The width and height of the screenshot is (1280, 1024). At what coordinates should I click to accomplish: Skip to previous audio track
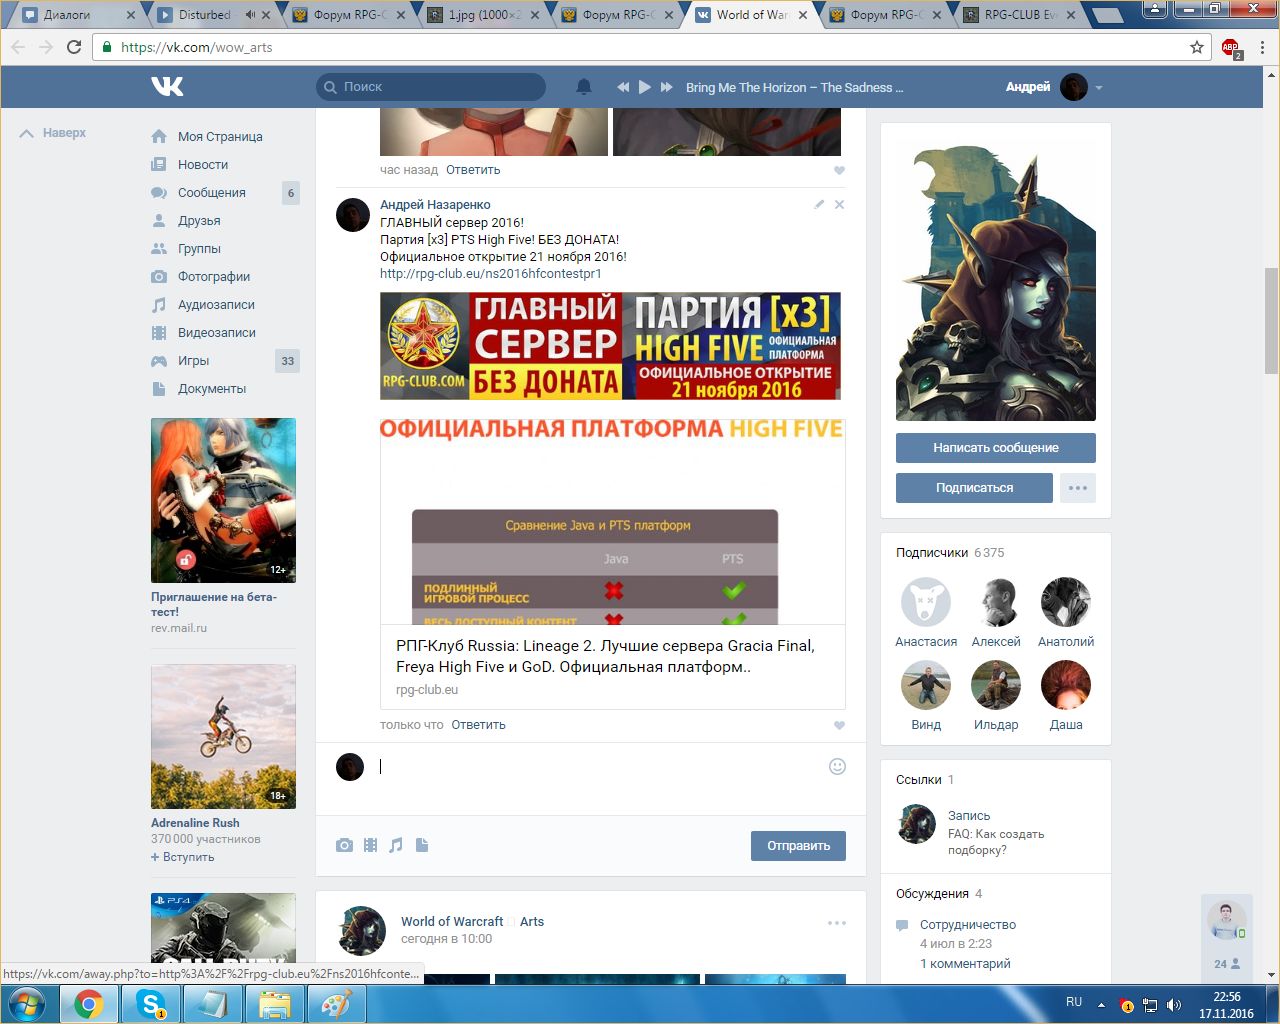coord(623,87)
